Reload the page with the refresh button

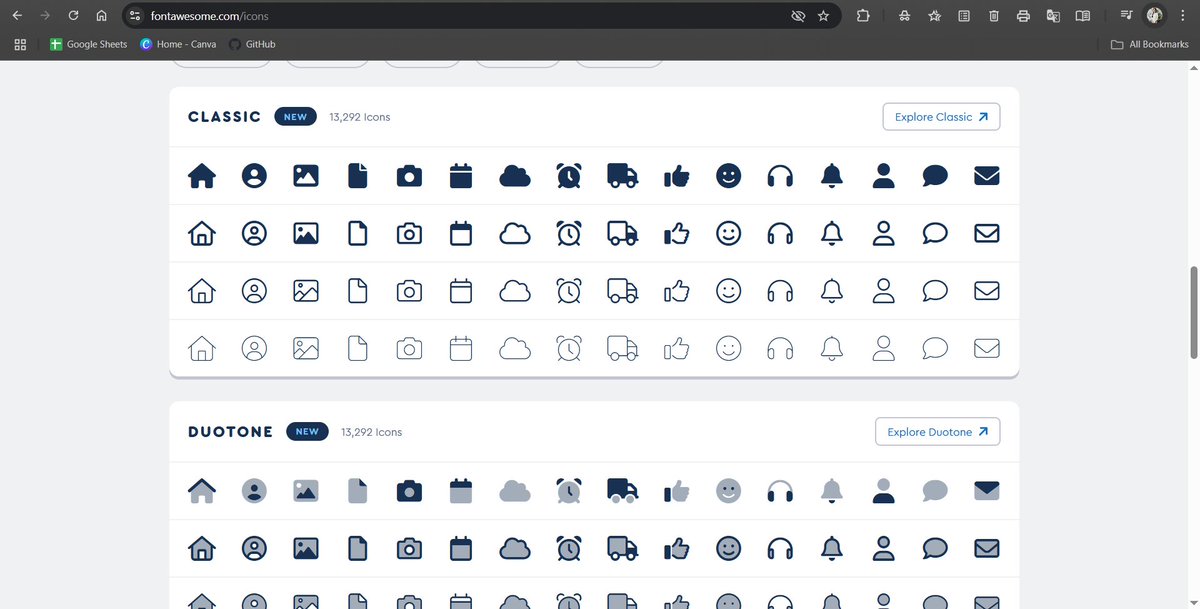(73, 16)
